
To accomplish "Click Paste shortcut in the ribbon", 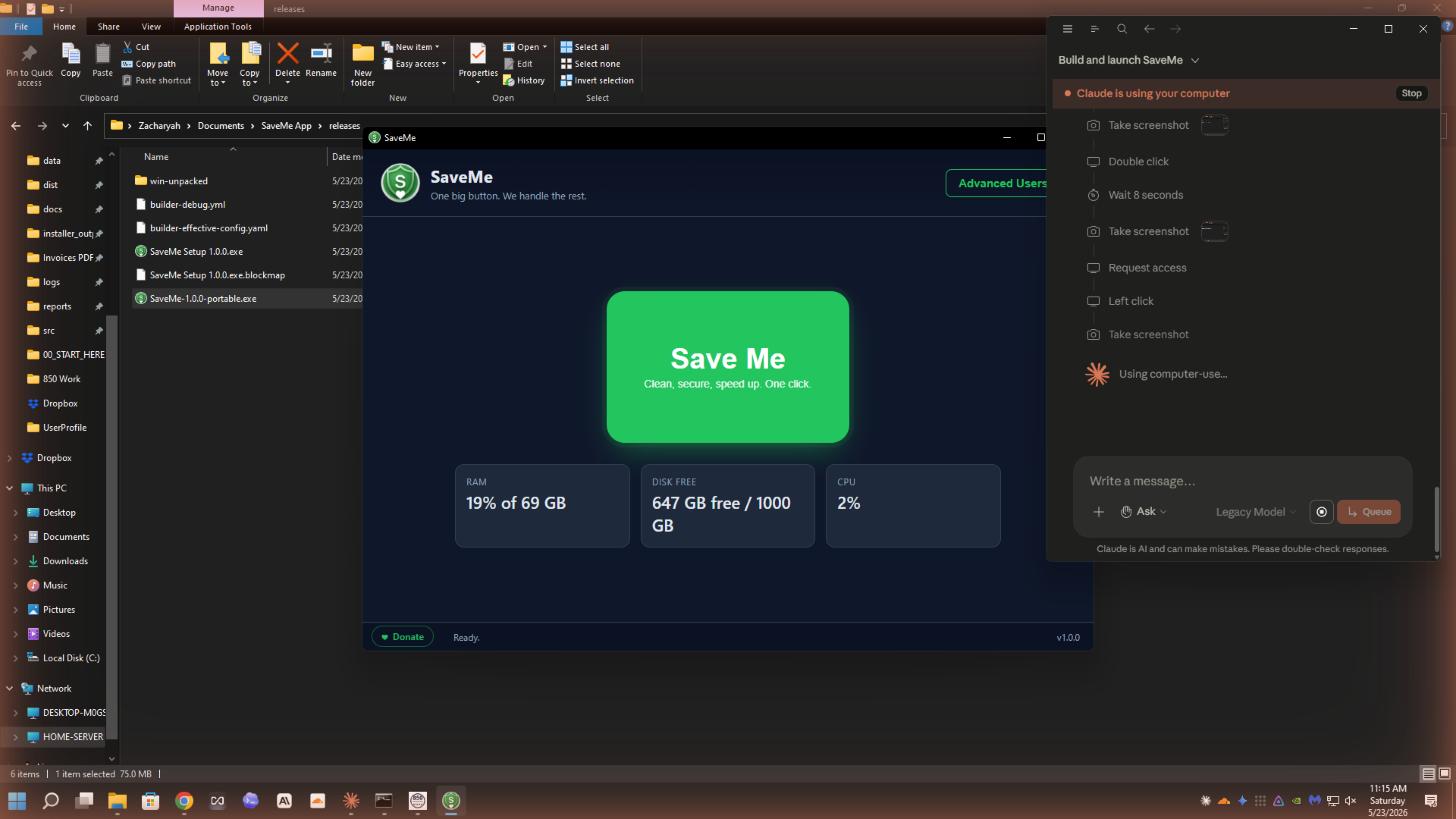I will 156,81.
